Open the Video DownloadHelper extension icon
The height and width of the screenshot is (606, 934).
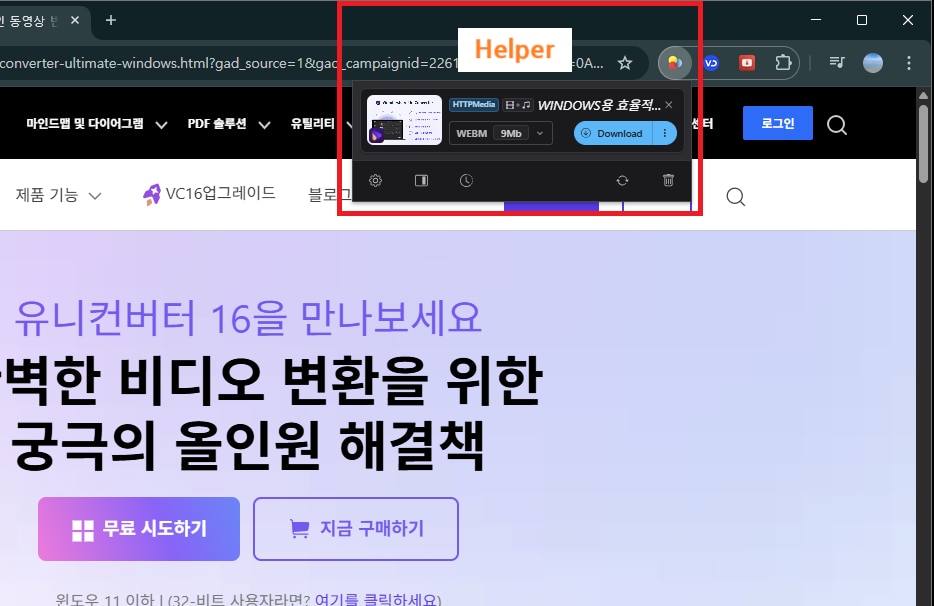pos(674,63)
